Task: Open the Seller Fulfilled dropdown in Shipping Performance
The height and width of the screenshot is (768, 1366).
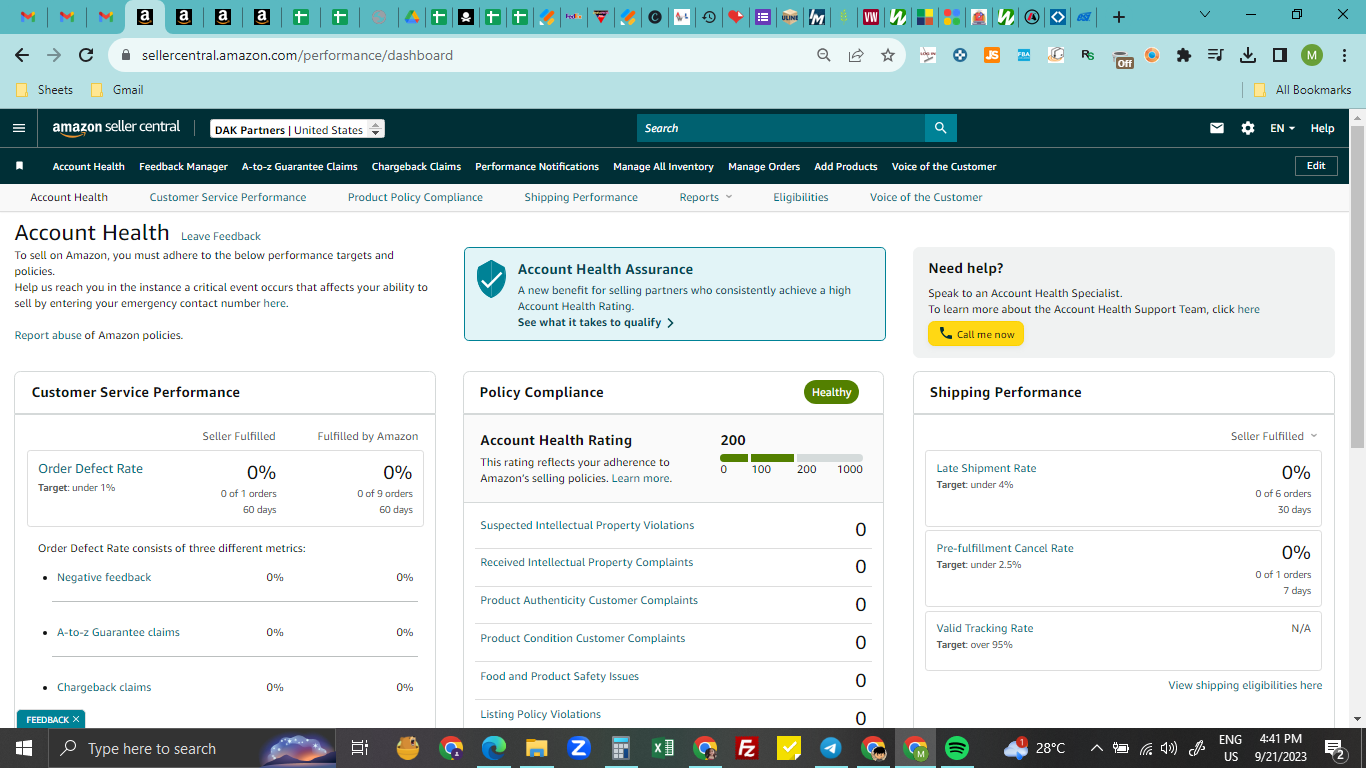Action: tap(1274, 436)
